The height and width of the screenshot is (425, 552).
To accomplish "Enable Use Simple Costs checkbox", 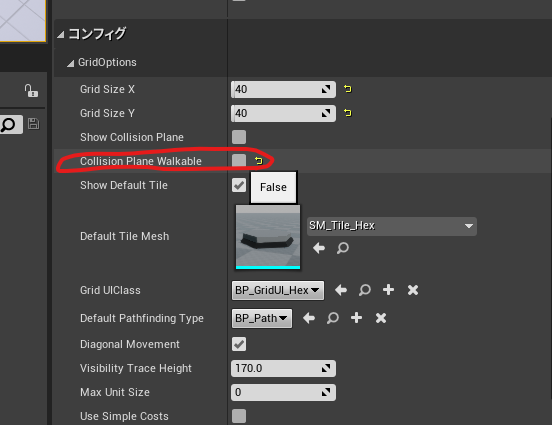I will pos(239,416).
